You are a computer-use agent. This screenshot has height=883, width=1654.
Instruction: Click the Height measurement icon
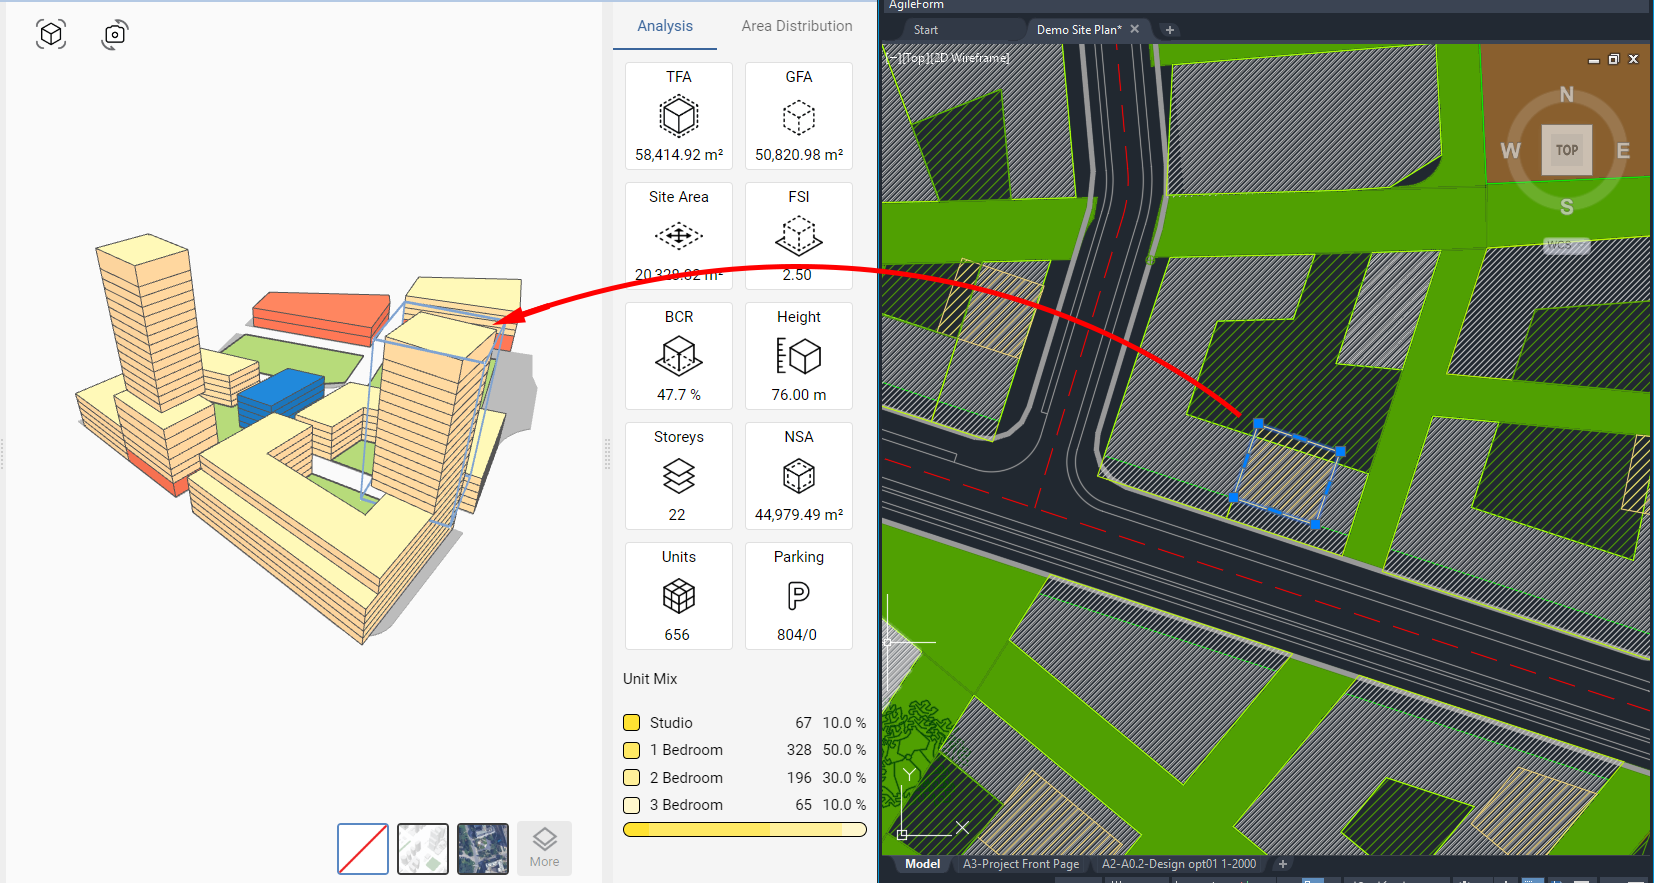point(799,356)
